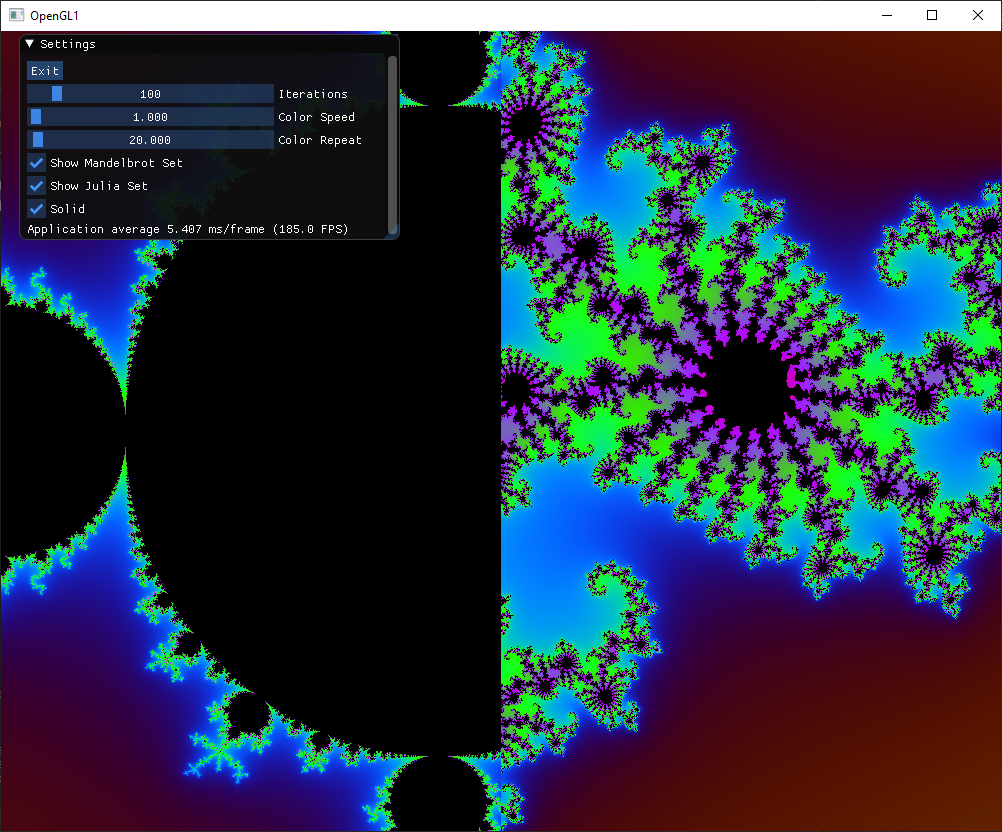Click the black center of the Julia set
Viewport: 1002px width, 832px height.
pos(745,392)
